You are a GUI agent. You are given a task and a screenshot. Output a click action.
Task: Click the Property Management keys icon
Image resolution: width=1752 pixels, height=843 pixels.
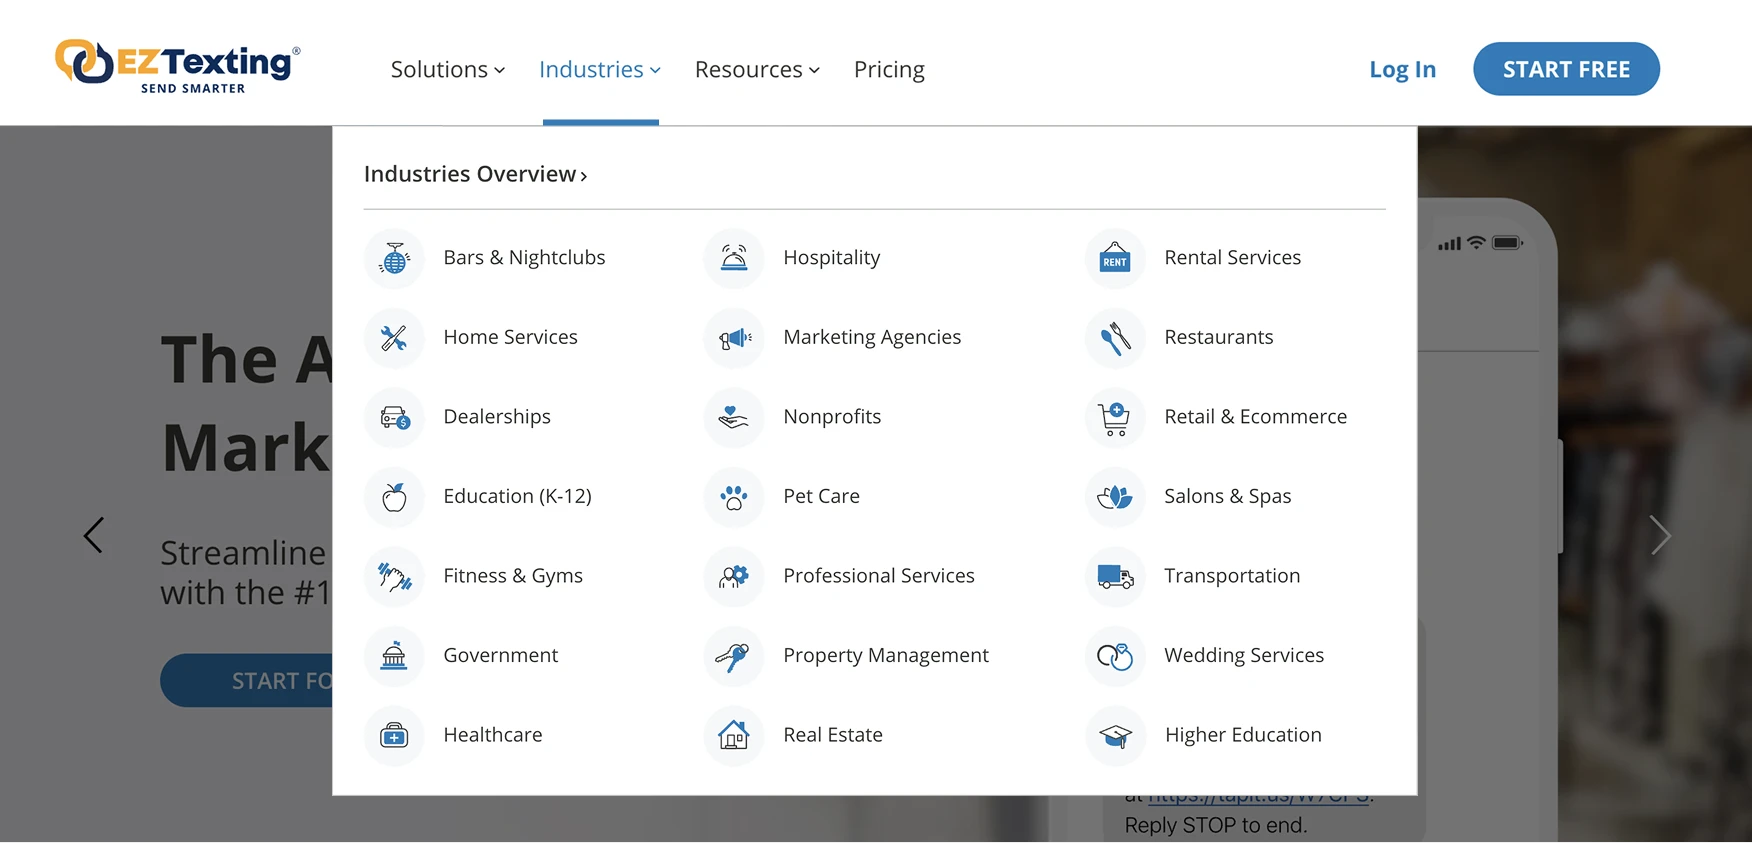[x=734, y=656]
